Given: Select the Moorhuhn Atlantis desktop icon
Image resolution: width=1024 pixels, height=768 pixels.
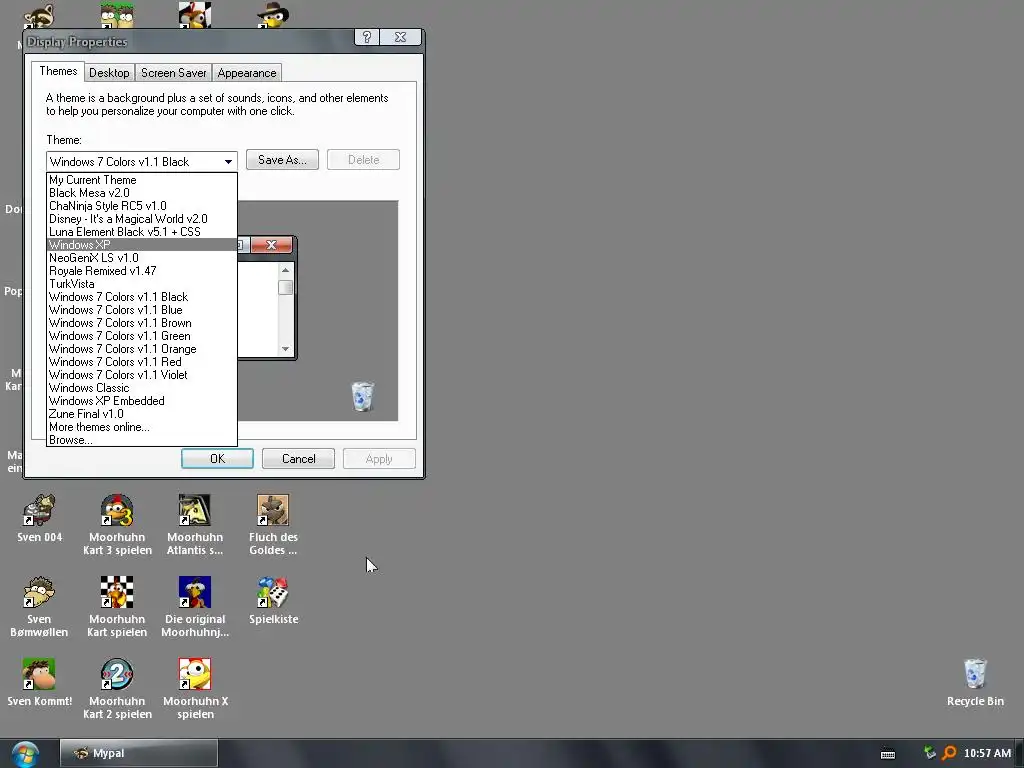Looking at the screenshot, I should tap(195, 525).
